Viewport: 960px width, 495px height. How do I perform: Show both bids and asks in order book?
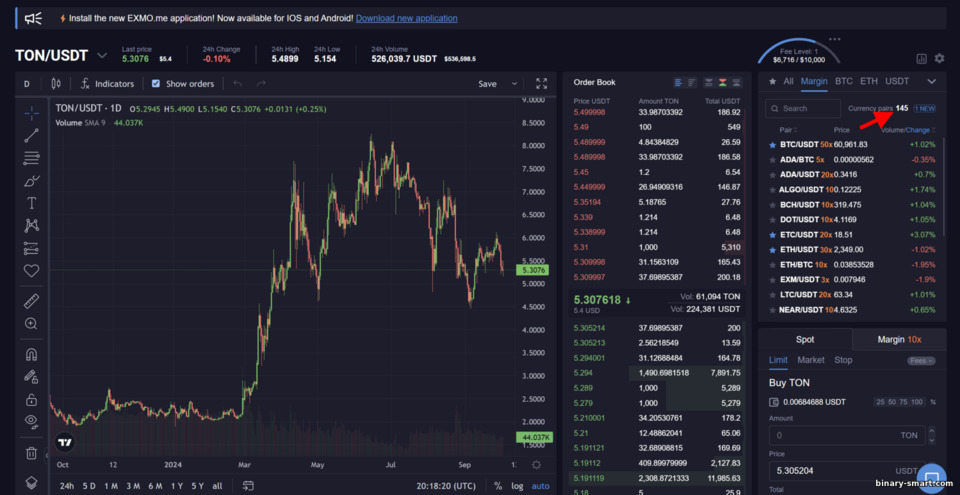(722, 82)
